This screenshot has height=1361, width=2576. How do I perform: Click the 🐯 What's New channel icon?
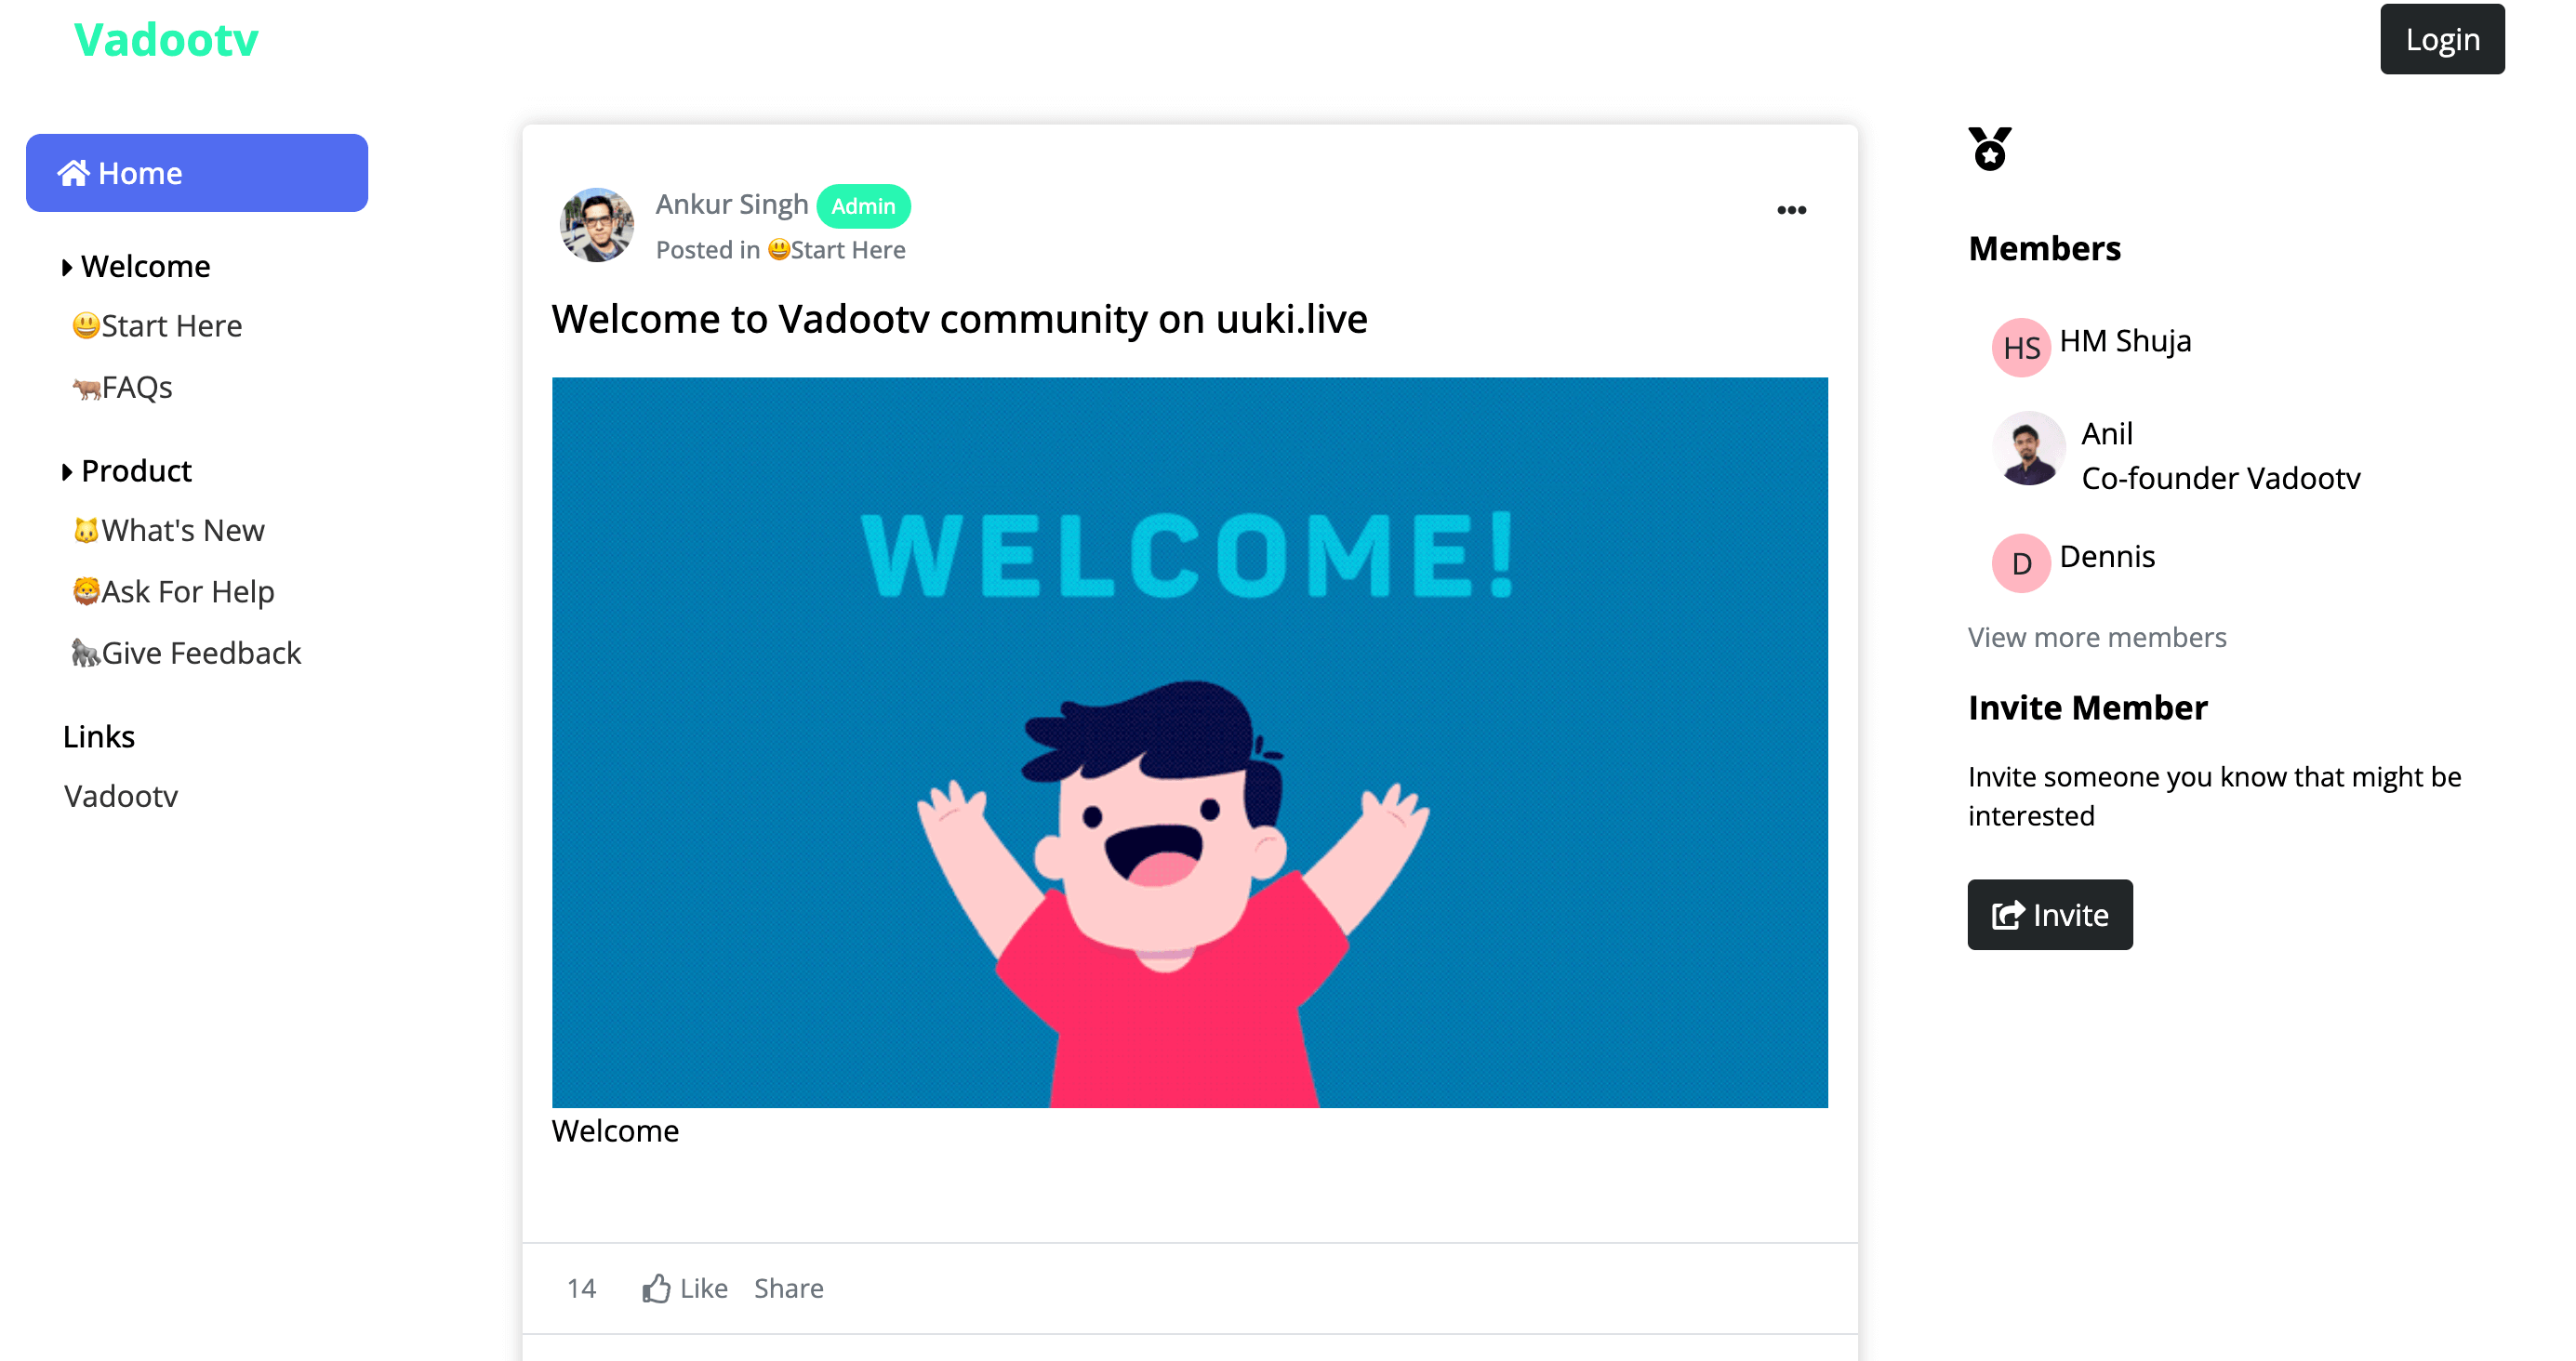click(90, 530)
